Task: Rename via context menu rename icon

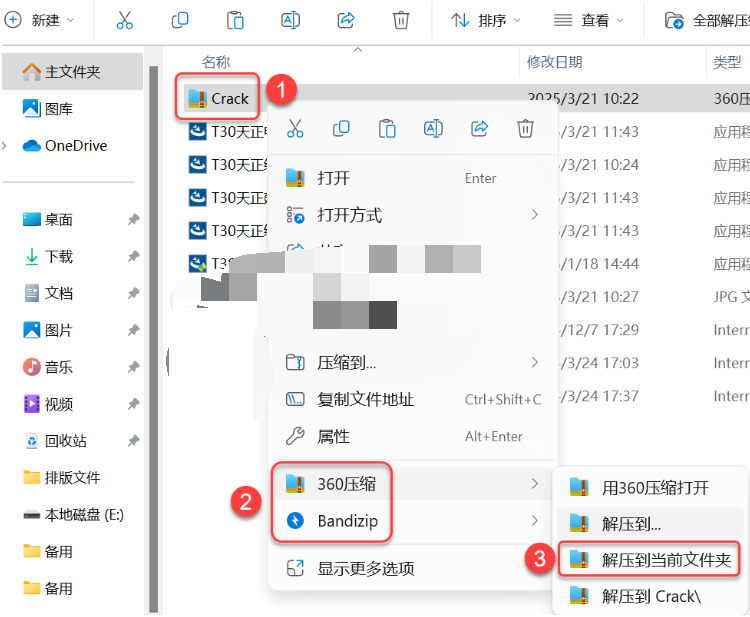Action: (433, 129)
